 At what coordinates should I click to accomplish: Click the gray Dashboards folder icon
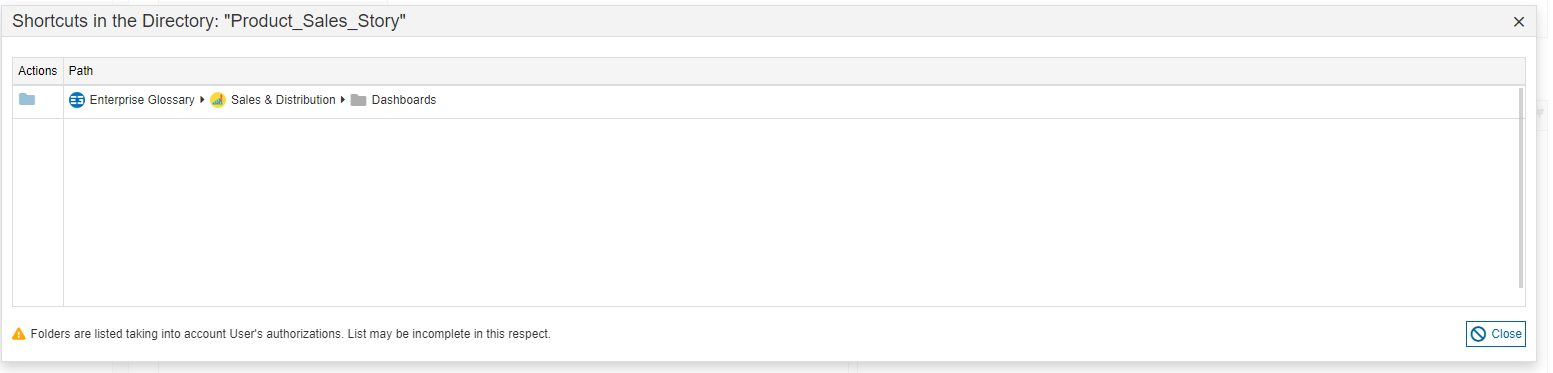(358, 100)
